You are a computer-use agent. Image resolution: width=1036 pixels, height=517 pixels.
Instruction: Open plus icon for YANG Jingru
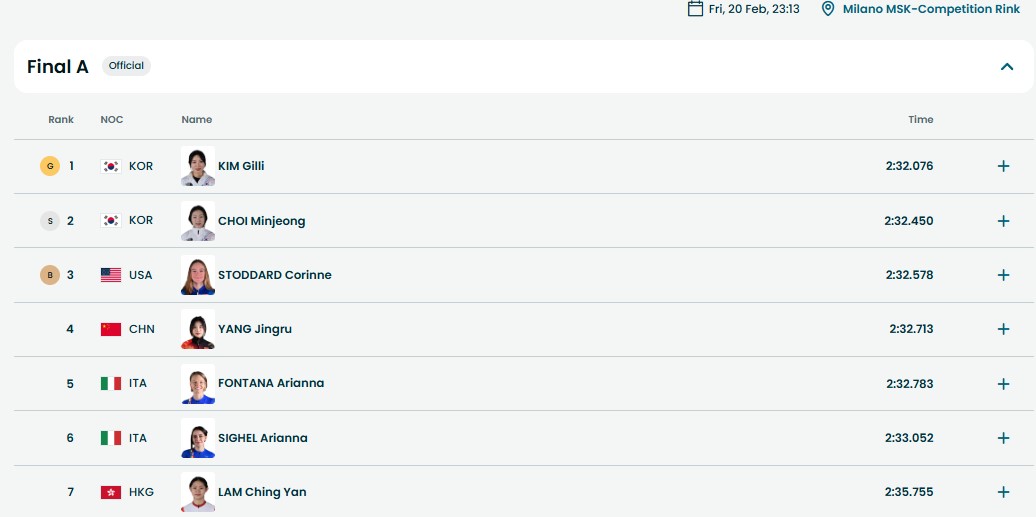pos(1003,329)
